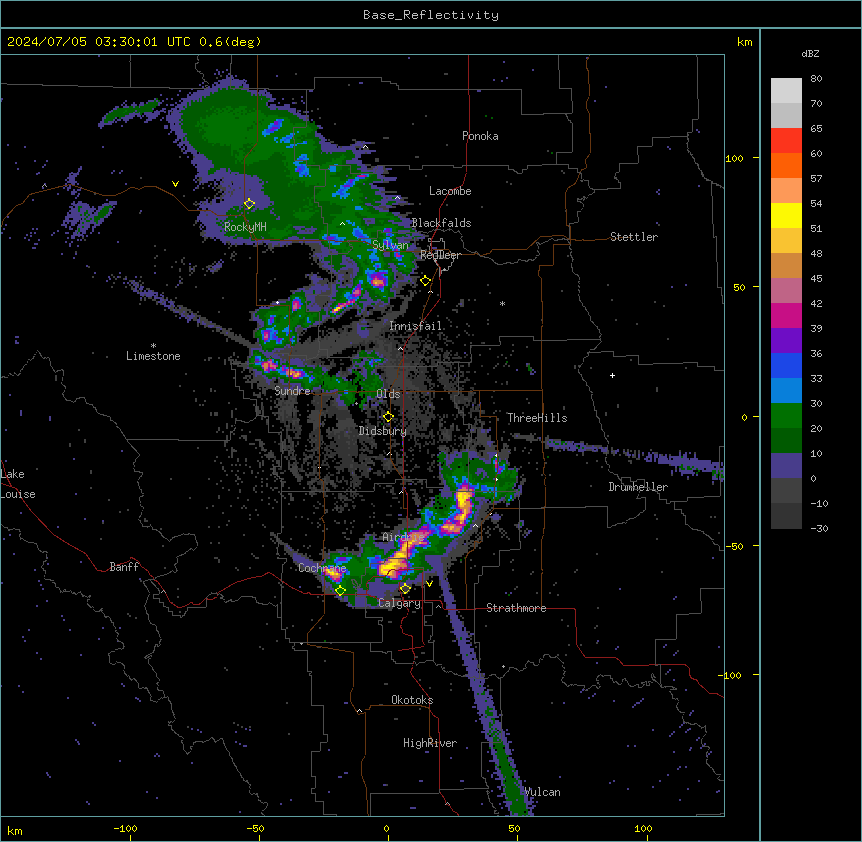Click the km label in the top-right corner
Viewport: 862px width, 842px height.
[744, 42]
